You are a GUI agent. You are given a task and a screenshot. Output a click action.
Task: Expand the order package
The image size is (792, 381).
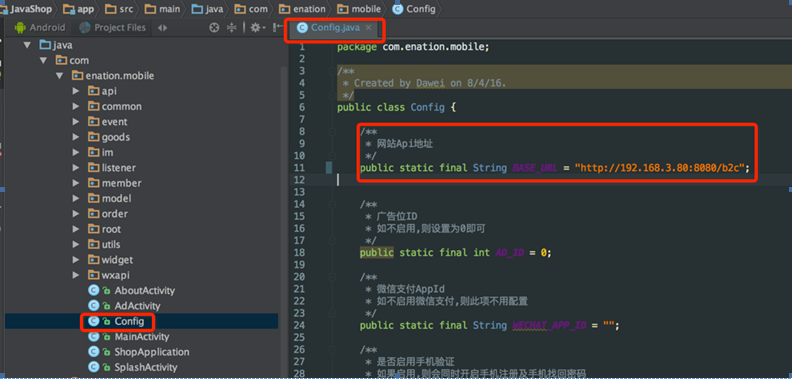(x=76, y=214)
